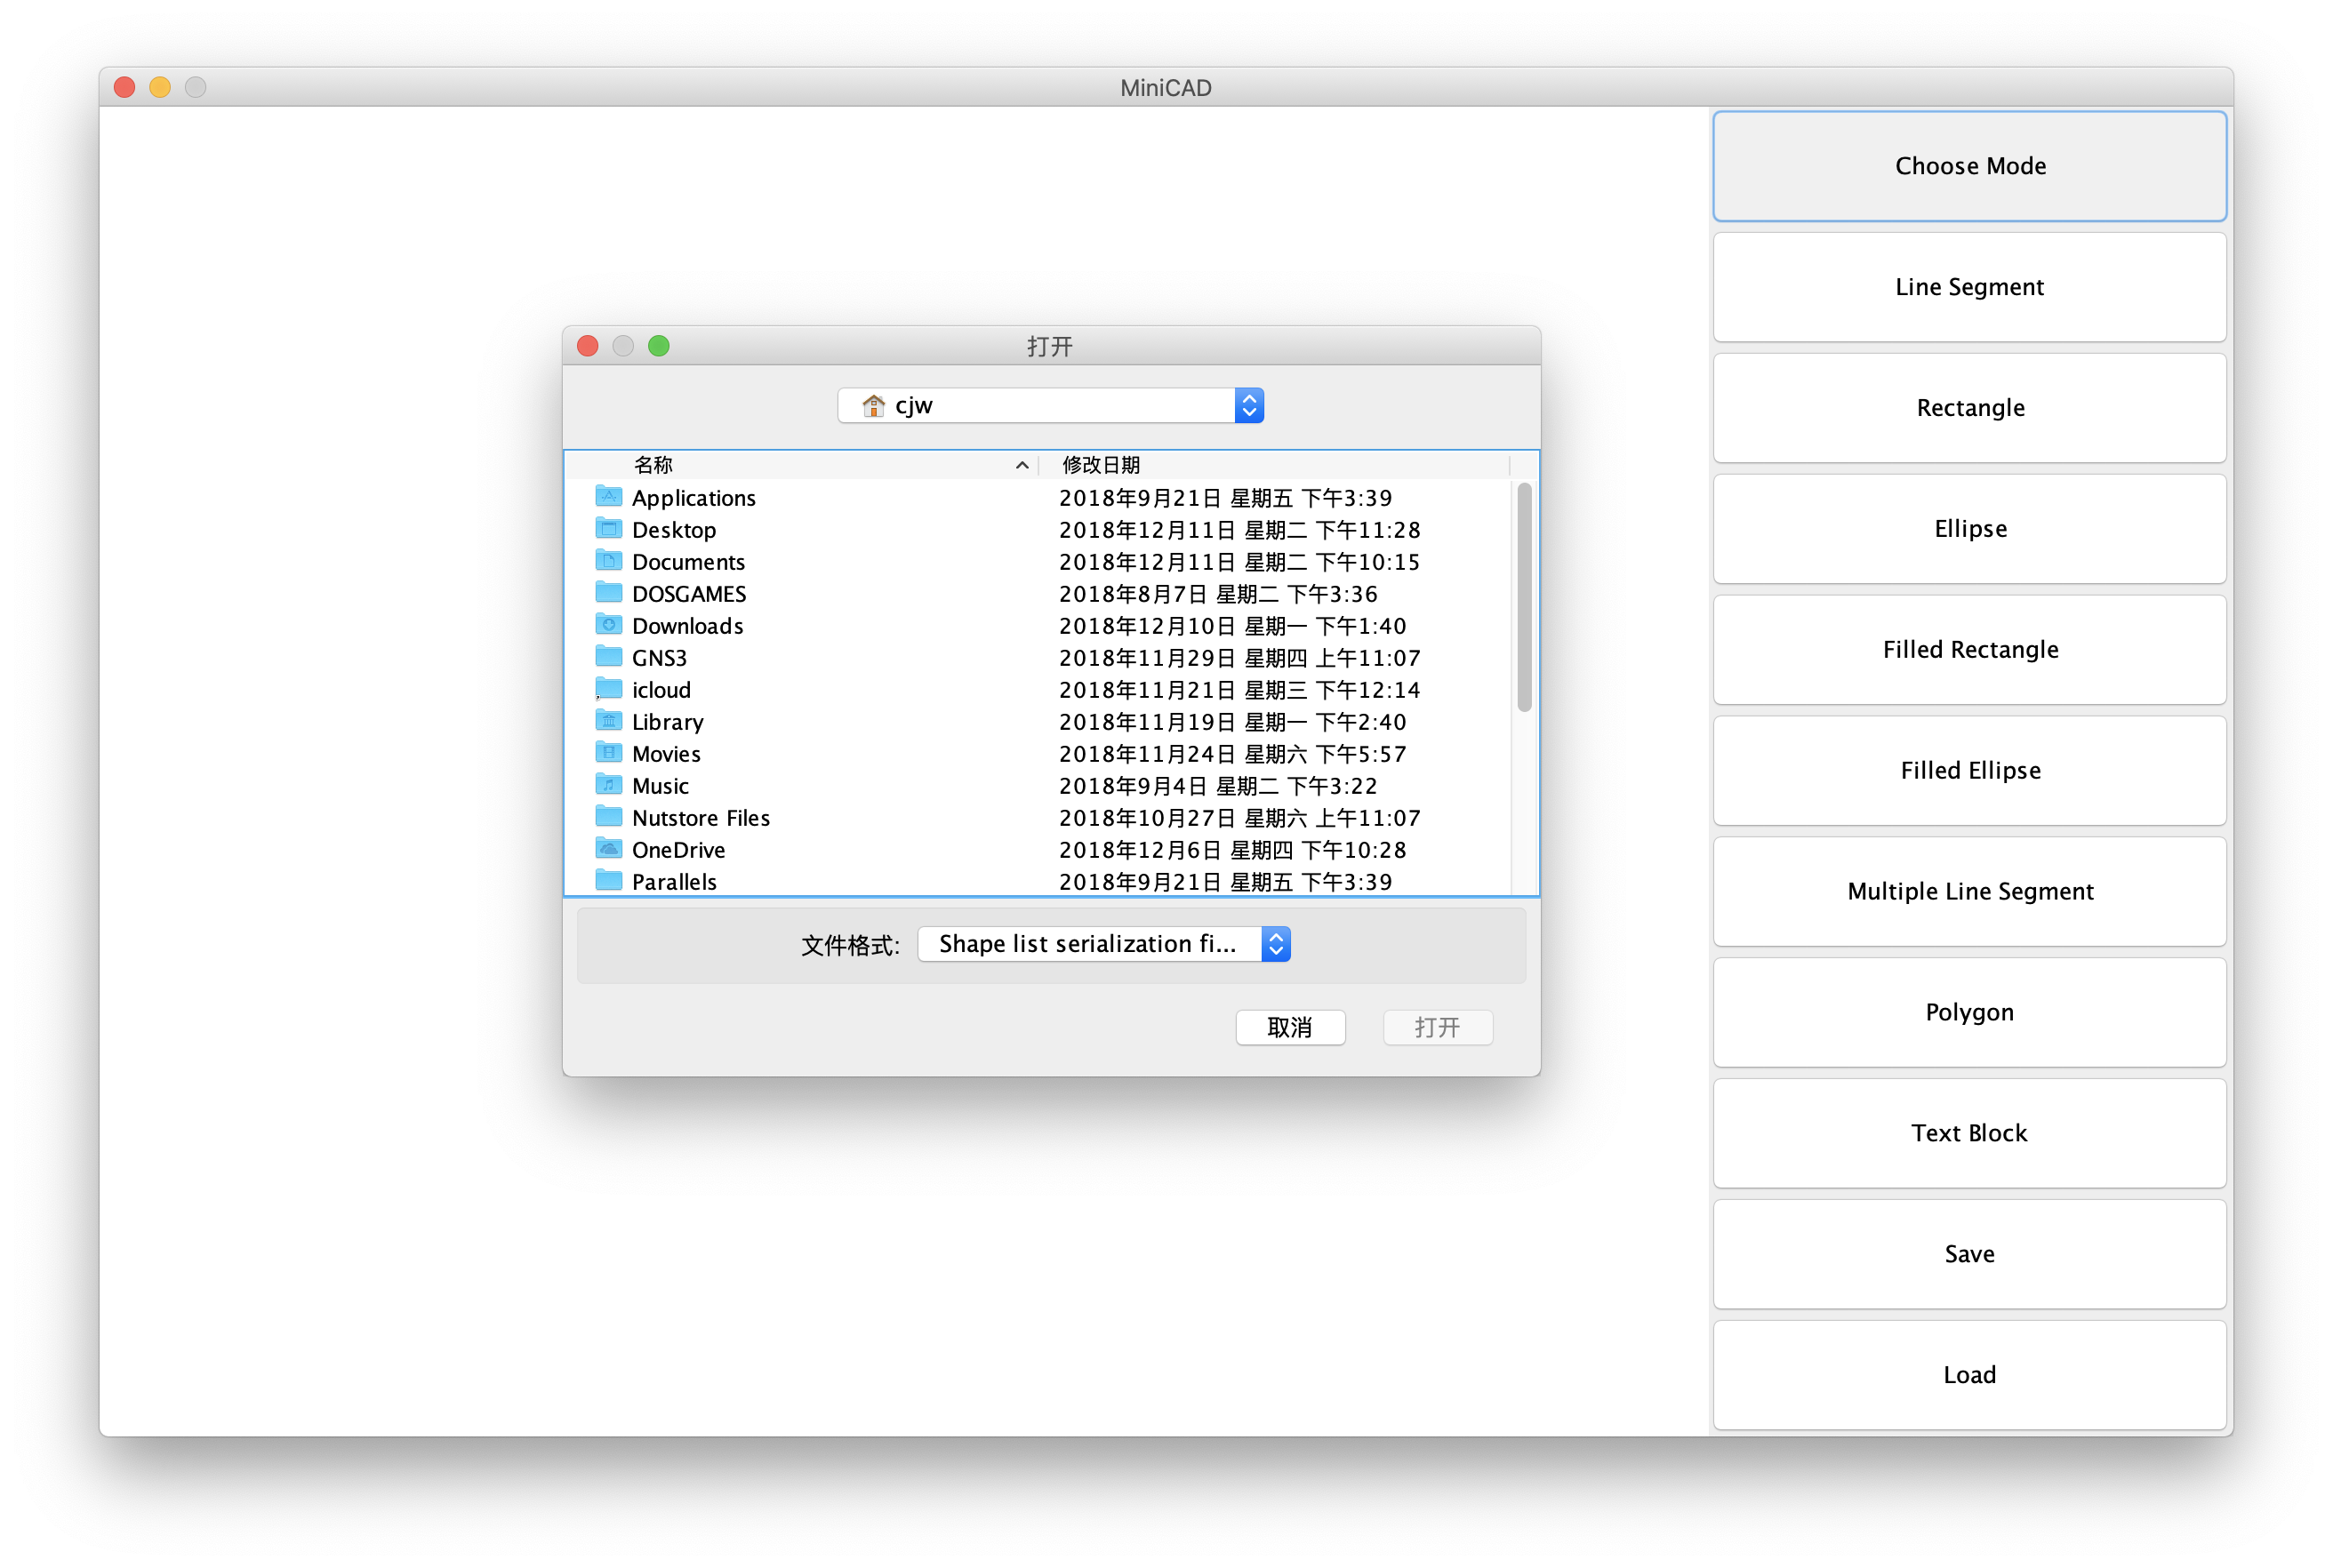
Task: Click the Text Block button
Action: (1969, 1133)
